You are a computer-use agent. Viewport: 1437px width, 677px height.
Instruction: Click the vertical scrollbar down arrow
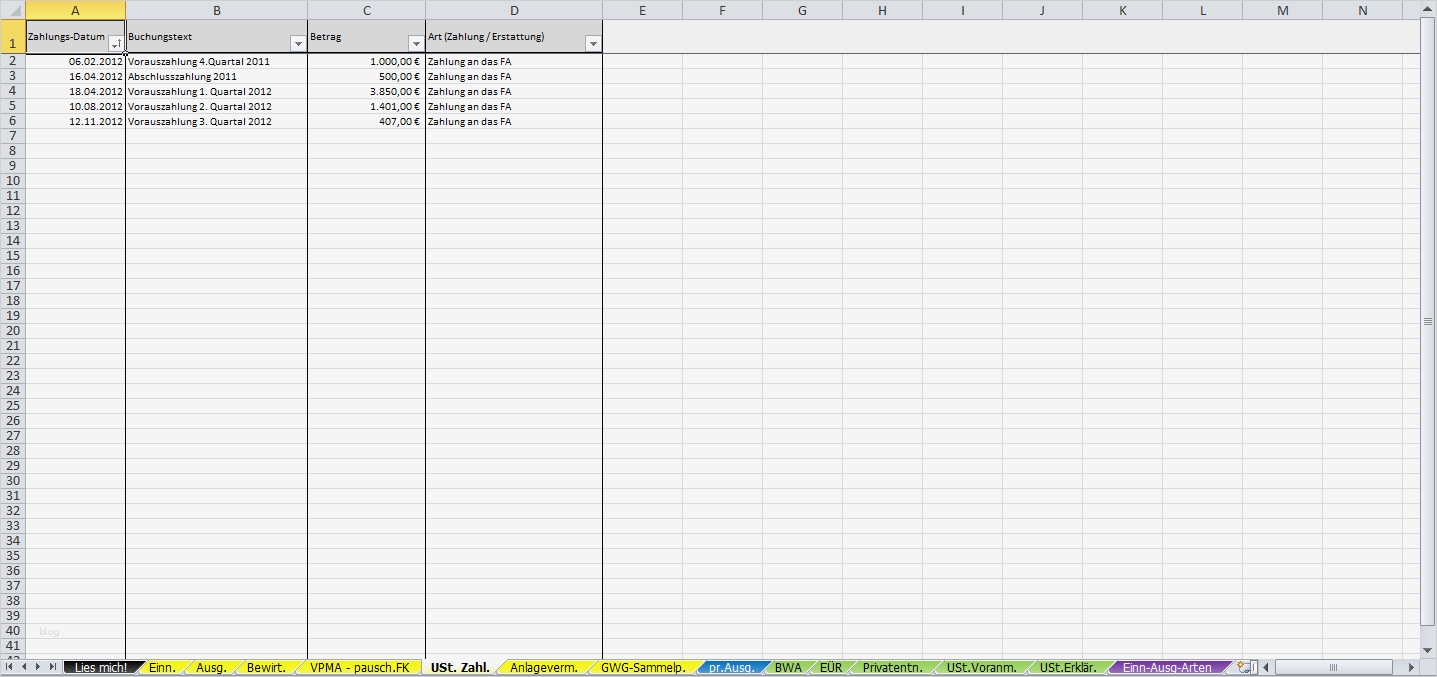1428,649
